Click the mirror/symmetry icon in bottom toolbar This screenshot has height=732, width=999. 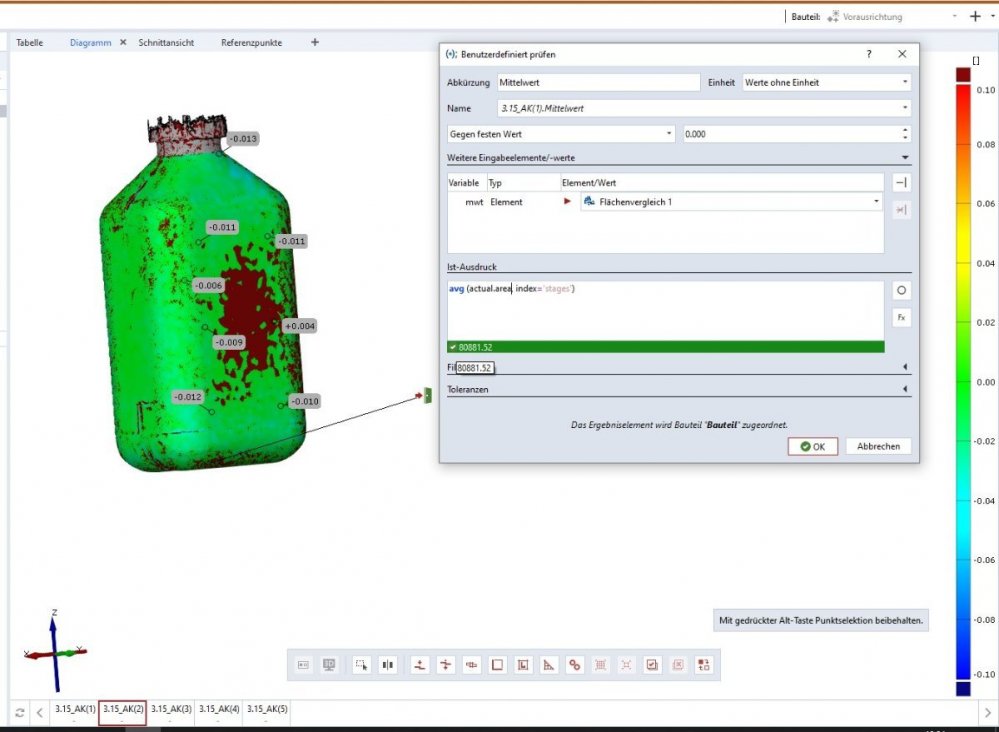[x=388, y=664]
